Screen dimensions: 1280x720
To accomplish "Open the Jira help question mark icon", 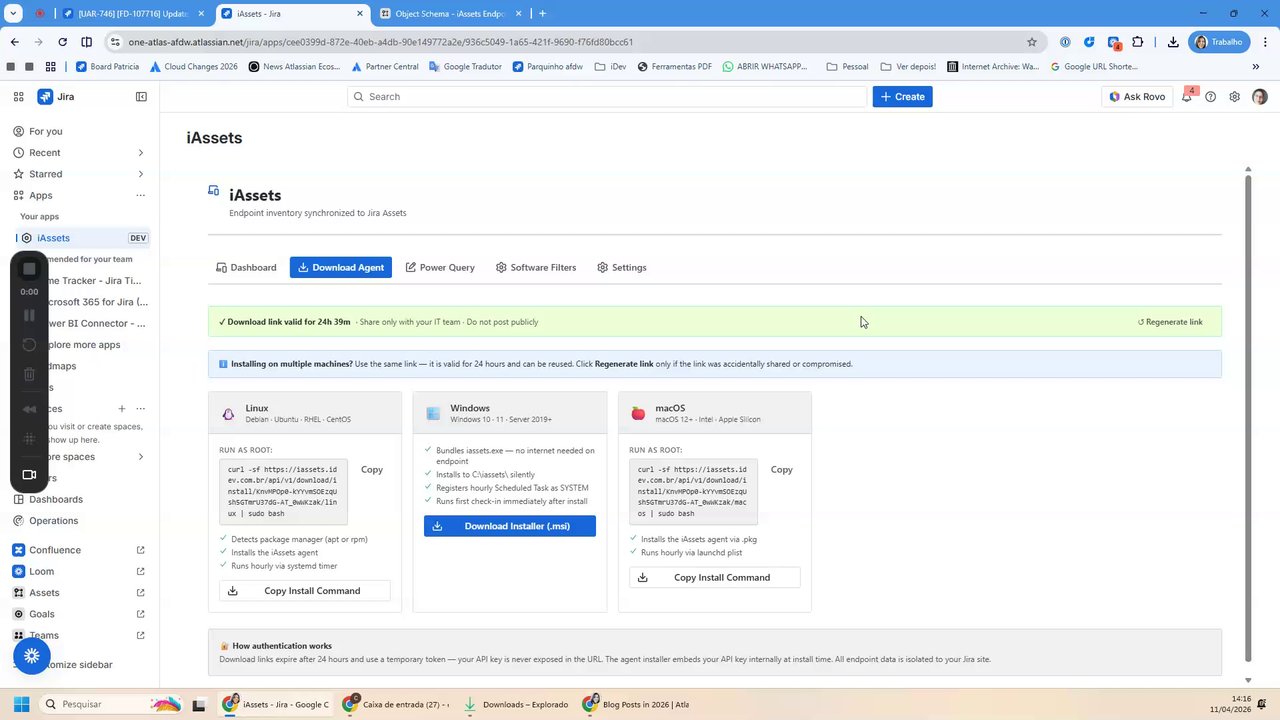I will (x=1211, y=97).
